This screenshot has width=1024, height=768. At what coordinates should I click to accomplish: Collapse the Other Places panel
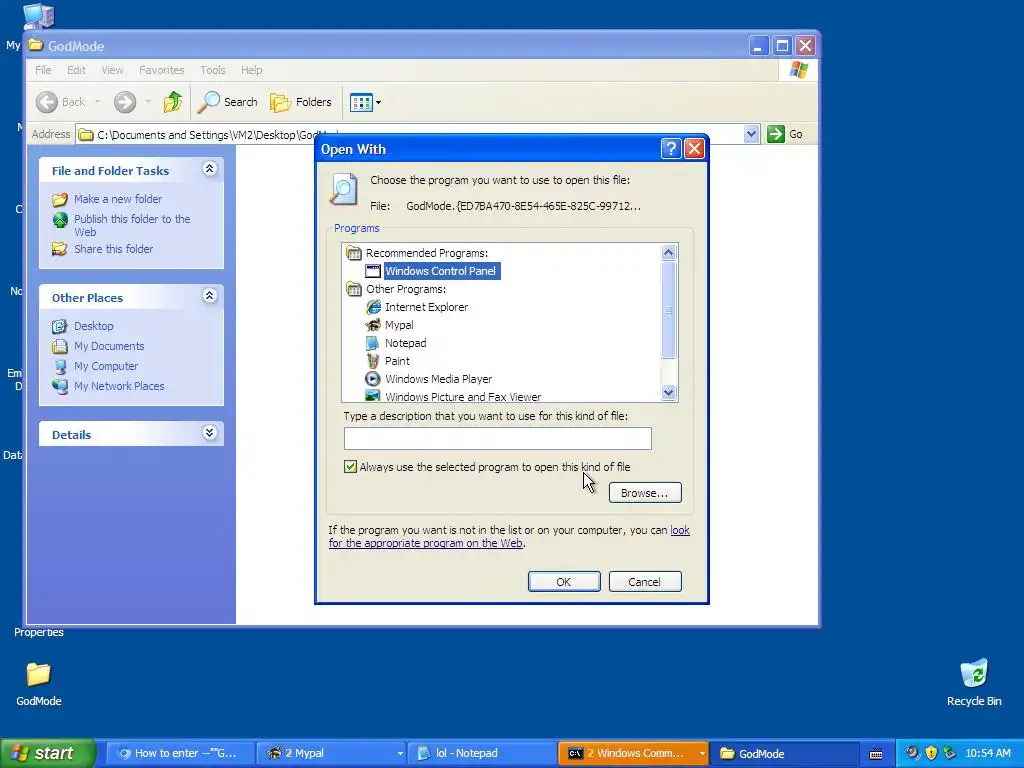pos(210,296)
